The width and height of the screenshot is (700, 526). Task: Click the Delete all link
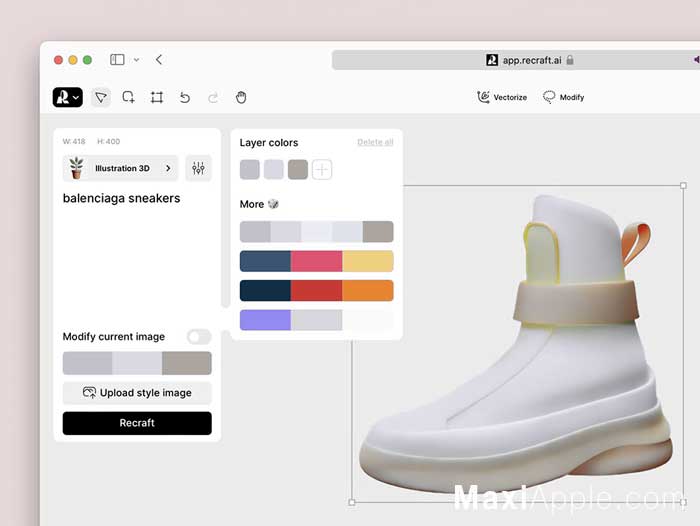click(375, 142)
